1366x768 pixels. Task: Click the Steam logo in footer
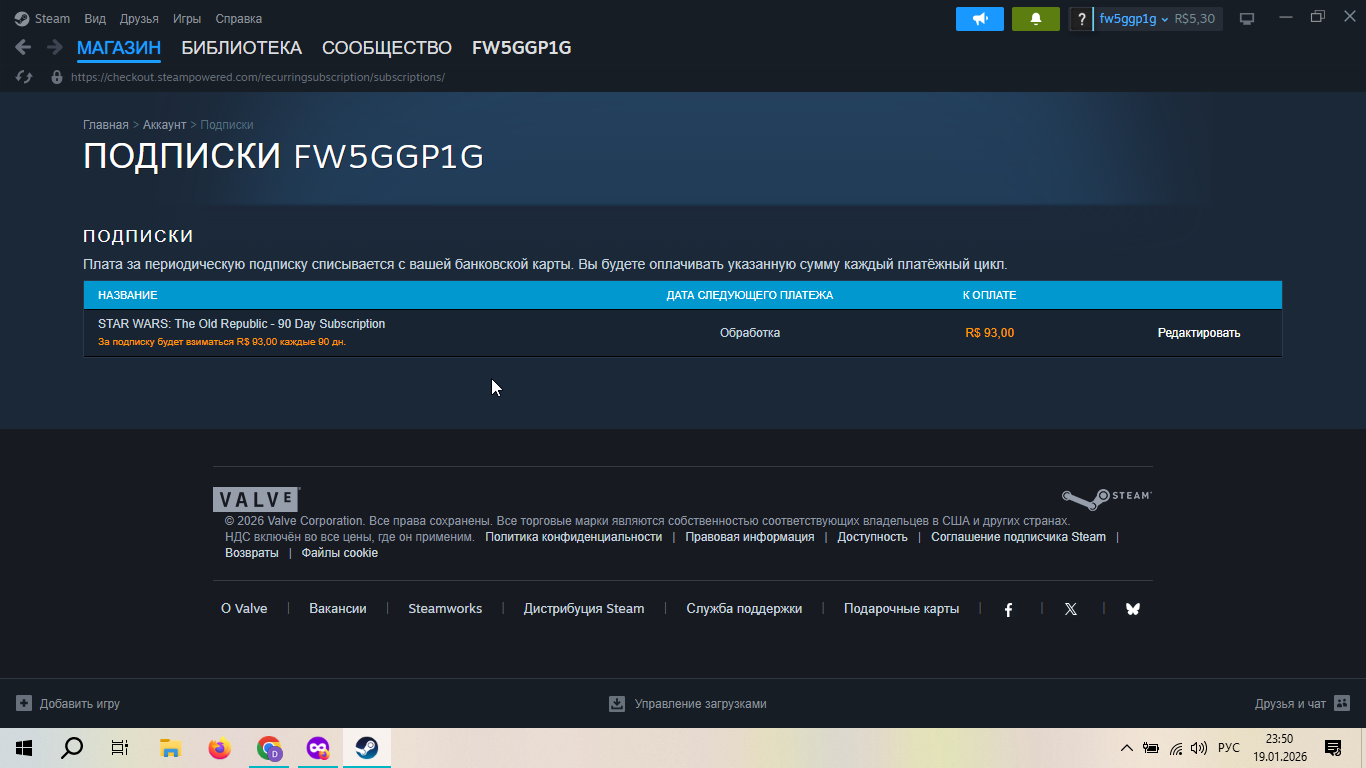click(1106, 497)
